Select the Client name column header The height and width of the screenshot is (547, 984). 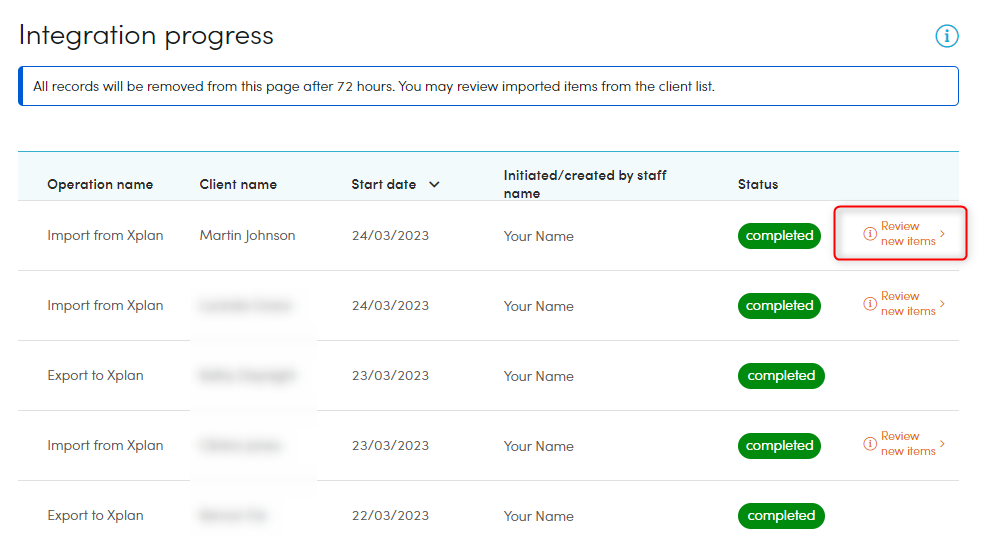(x=238, y=185)
